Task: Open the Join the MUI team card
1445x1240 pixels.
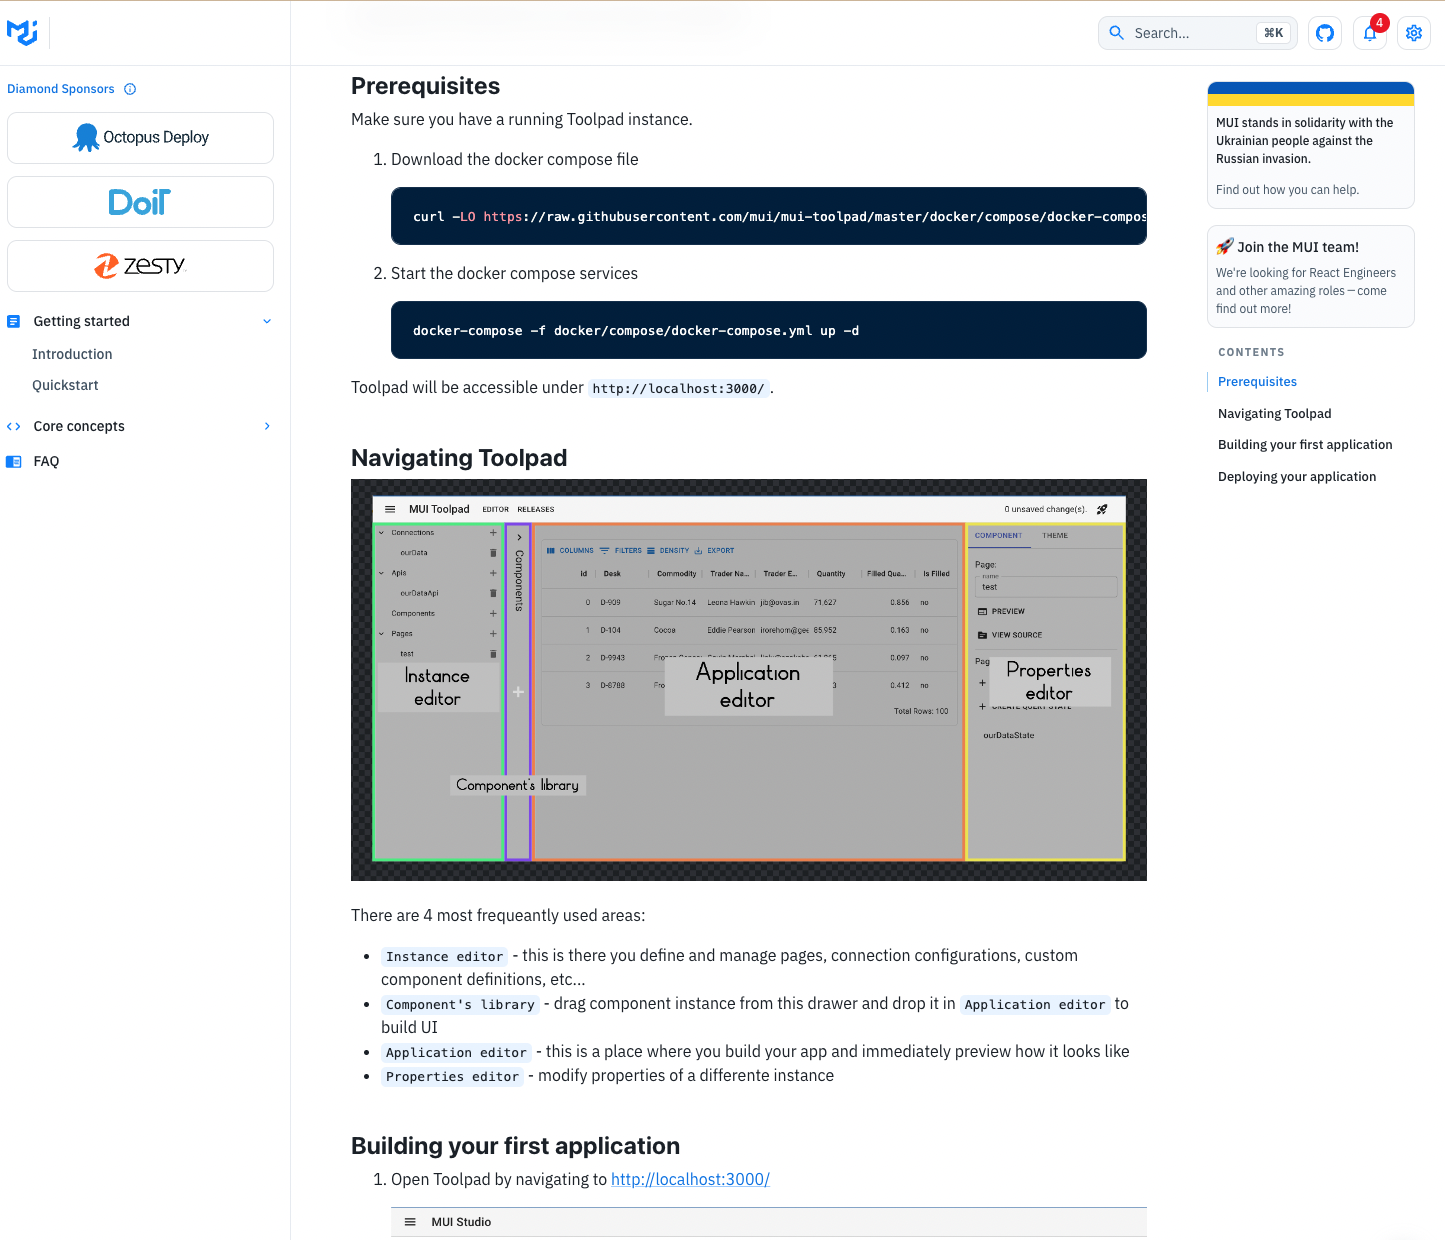Action: [1310, 276]
